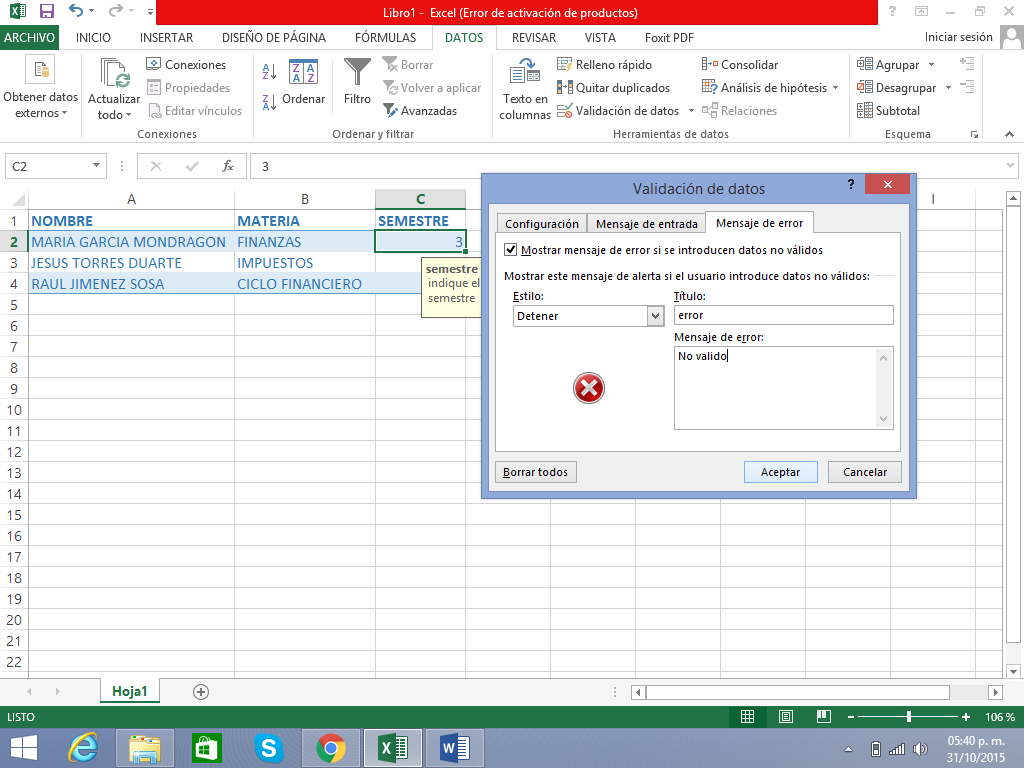The image size is (1024, 768).
Task: Click sort A to Z ascending icon
Action: click(x=269, y=72)
